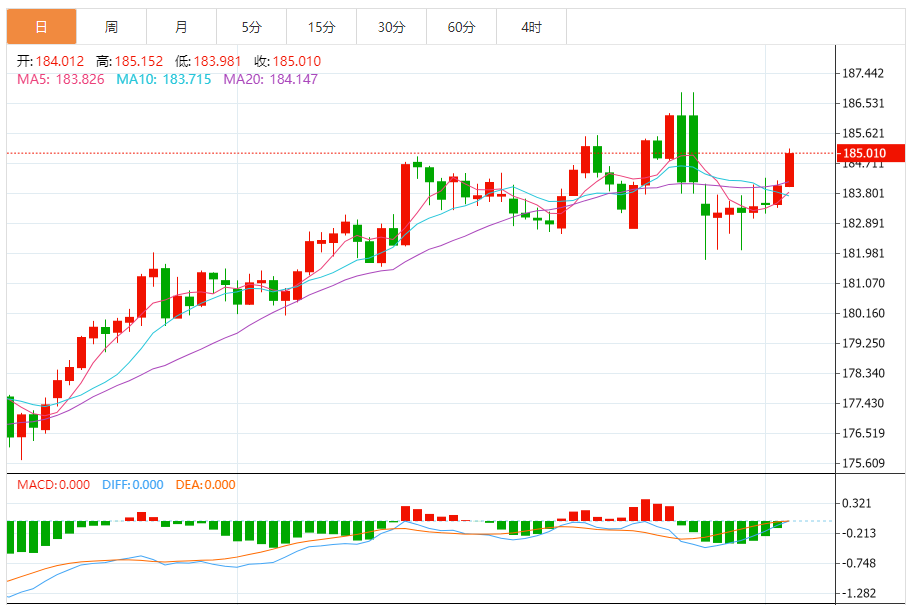908x605 pixels.
Task: Open the 5分 timeframe tab
Action: 251,27
